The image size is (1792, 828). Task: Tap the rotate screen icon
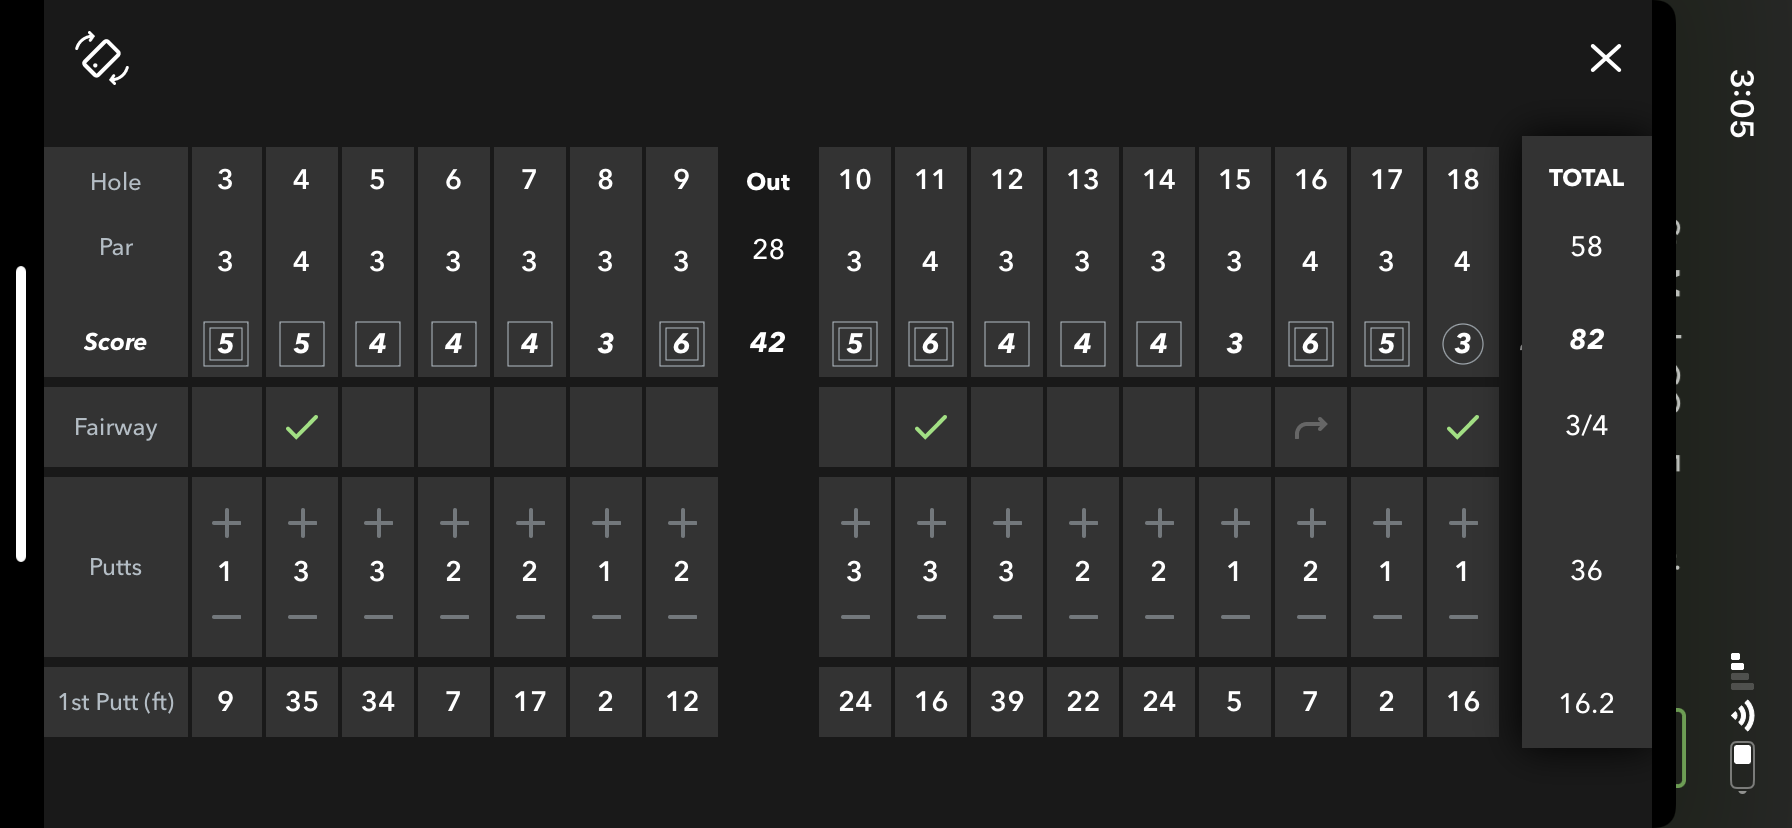tap(102, 58)
